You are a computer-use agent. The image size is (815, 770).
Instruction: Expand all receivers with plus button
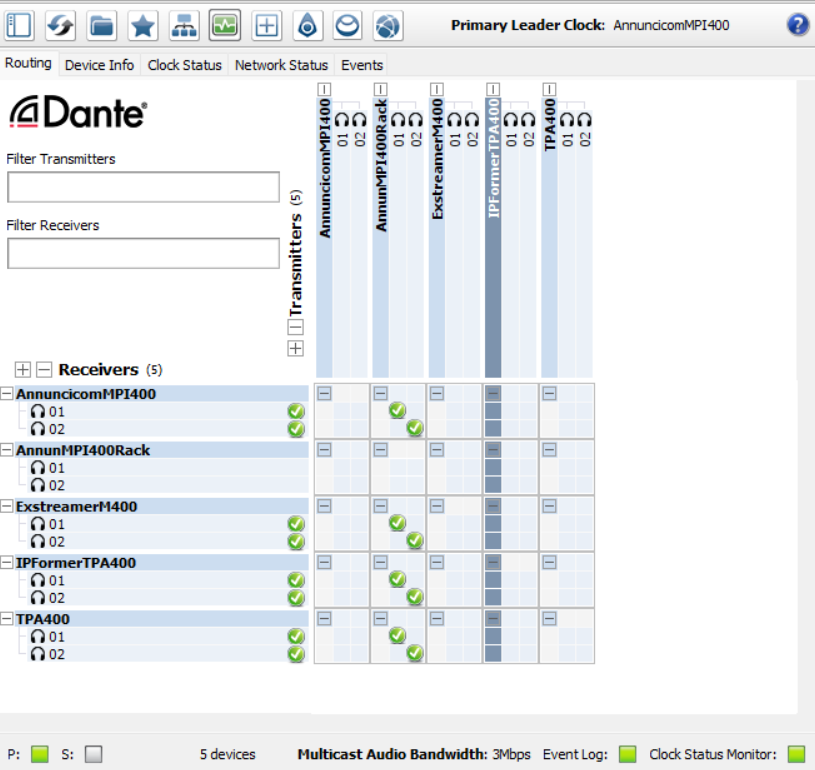[23, 370]
